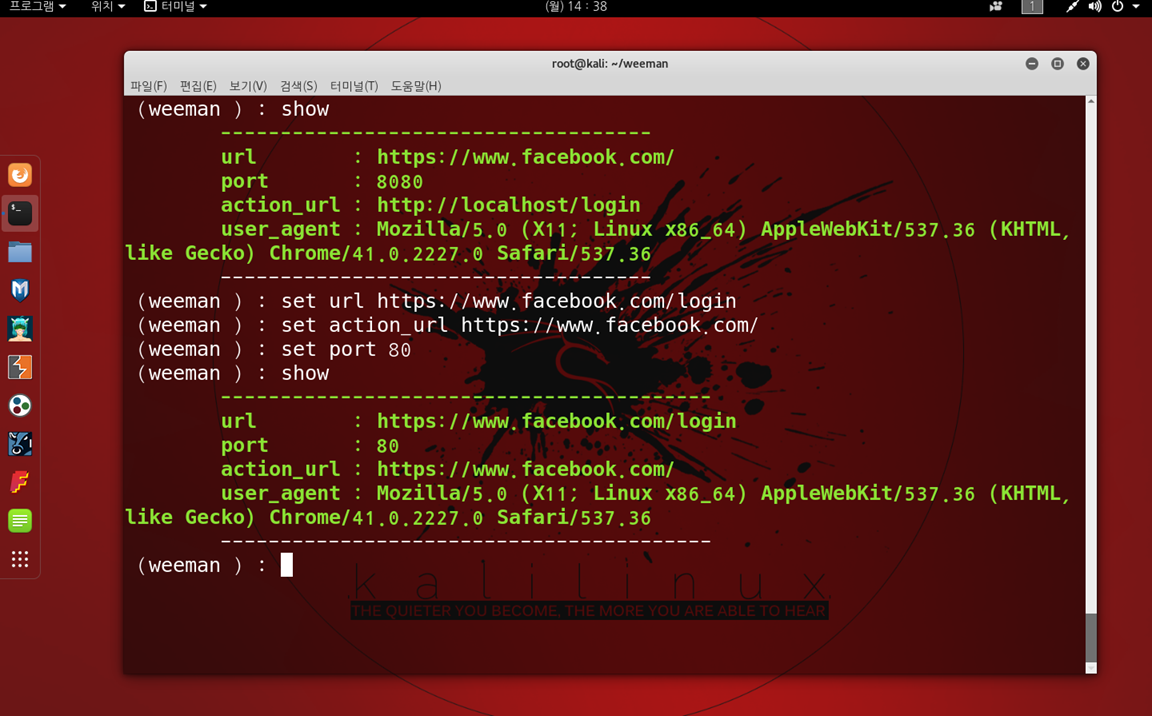Image resolution: width=1152 pixels, height=716 pixels.
Task: Click the screen recorder icon in top bar
Action: pyautogui.click(x=996, y=7)
